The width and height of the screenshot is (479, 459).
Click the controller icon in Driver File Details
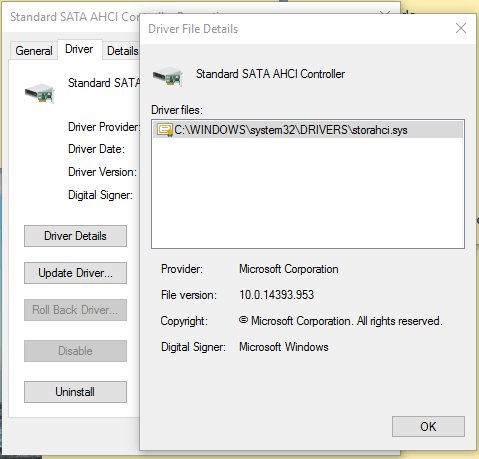(168, 76)
